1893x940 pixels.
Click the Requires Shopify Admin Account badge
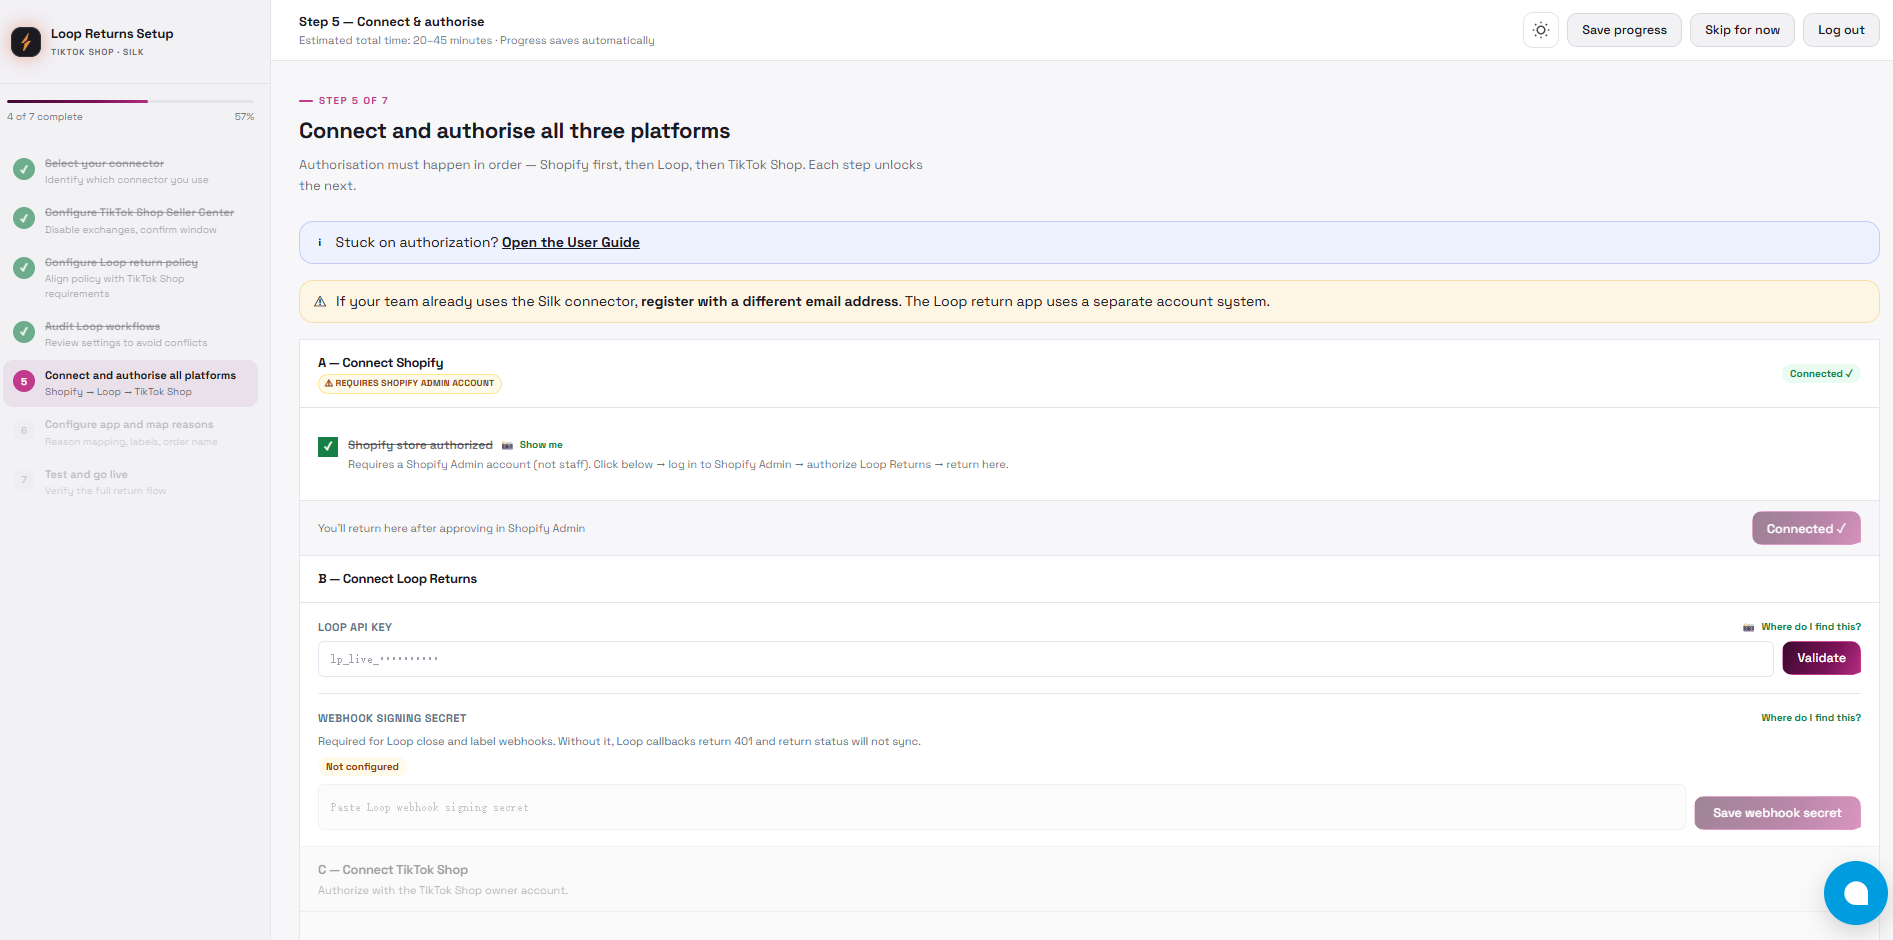(x=410, y=383)
